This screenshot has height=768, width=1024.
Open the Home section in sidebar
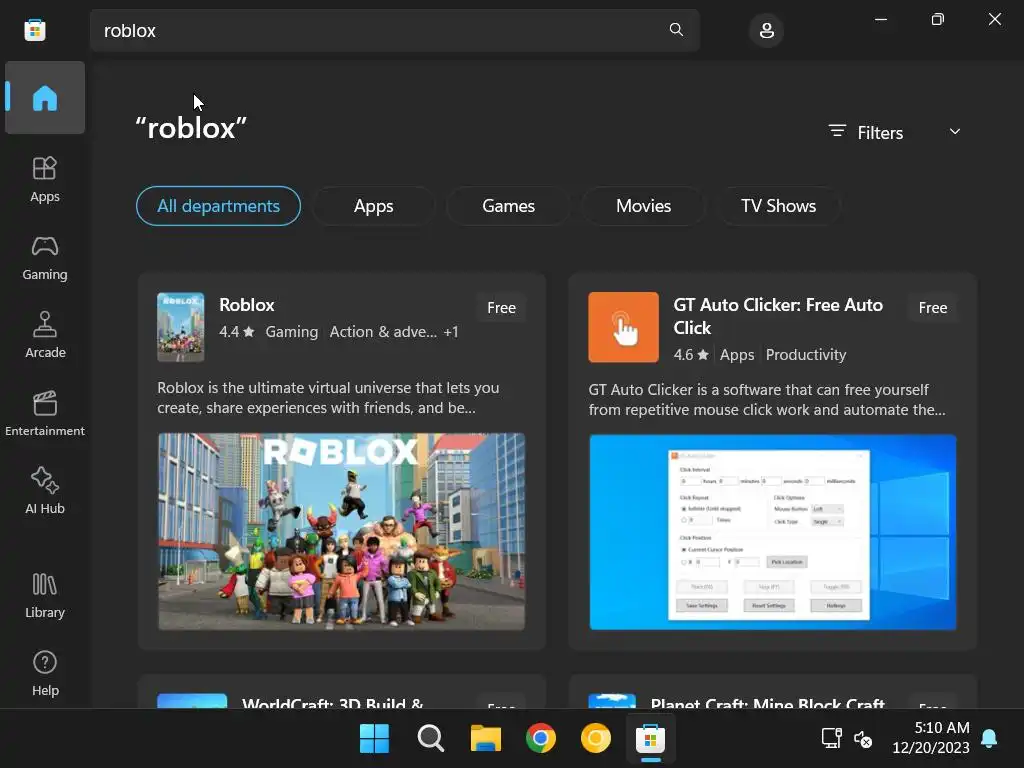coord(45,98)
